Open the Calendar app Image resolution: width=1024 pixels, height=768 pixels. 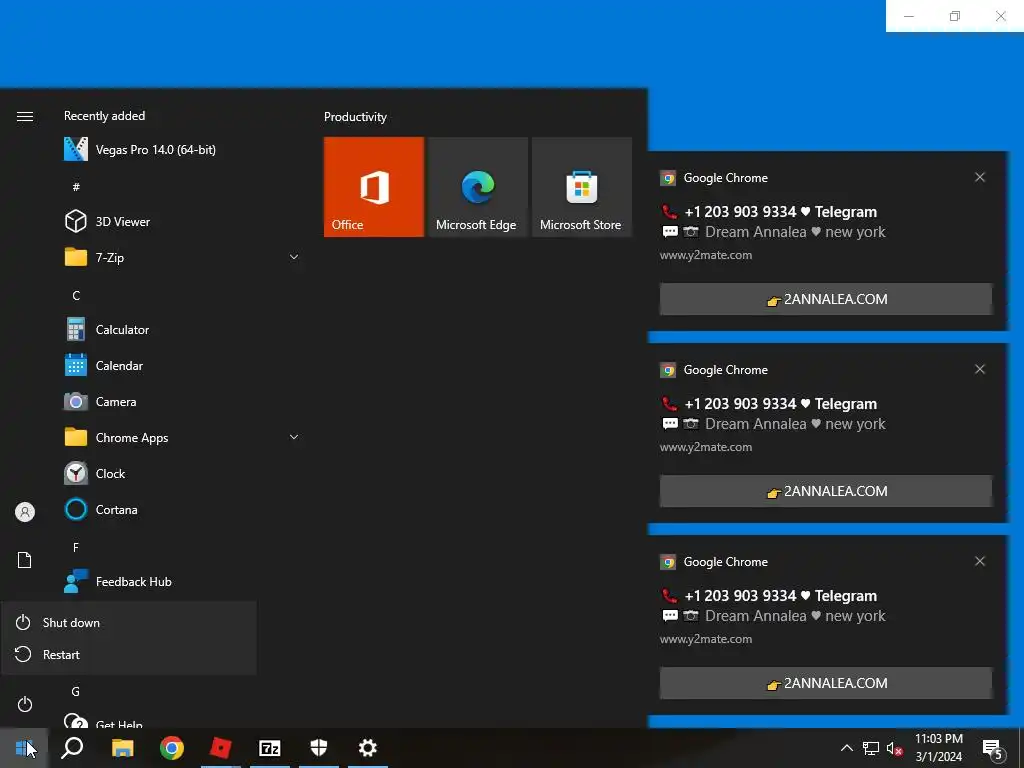tap(182, 365)
